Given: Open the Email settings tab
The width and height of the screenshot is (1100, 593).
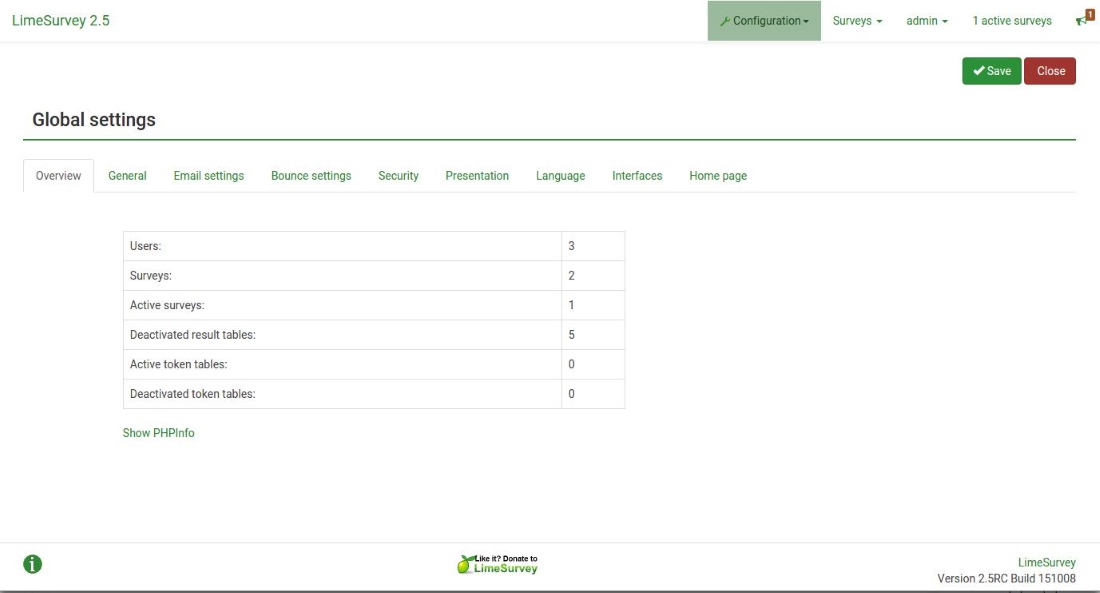Looking at the screenshot, I should [209, 176].
